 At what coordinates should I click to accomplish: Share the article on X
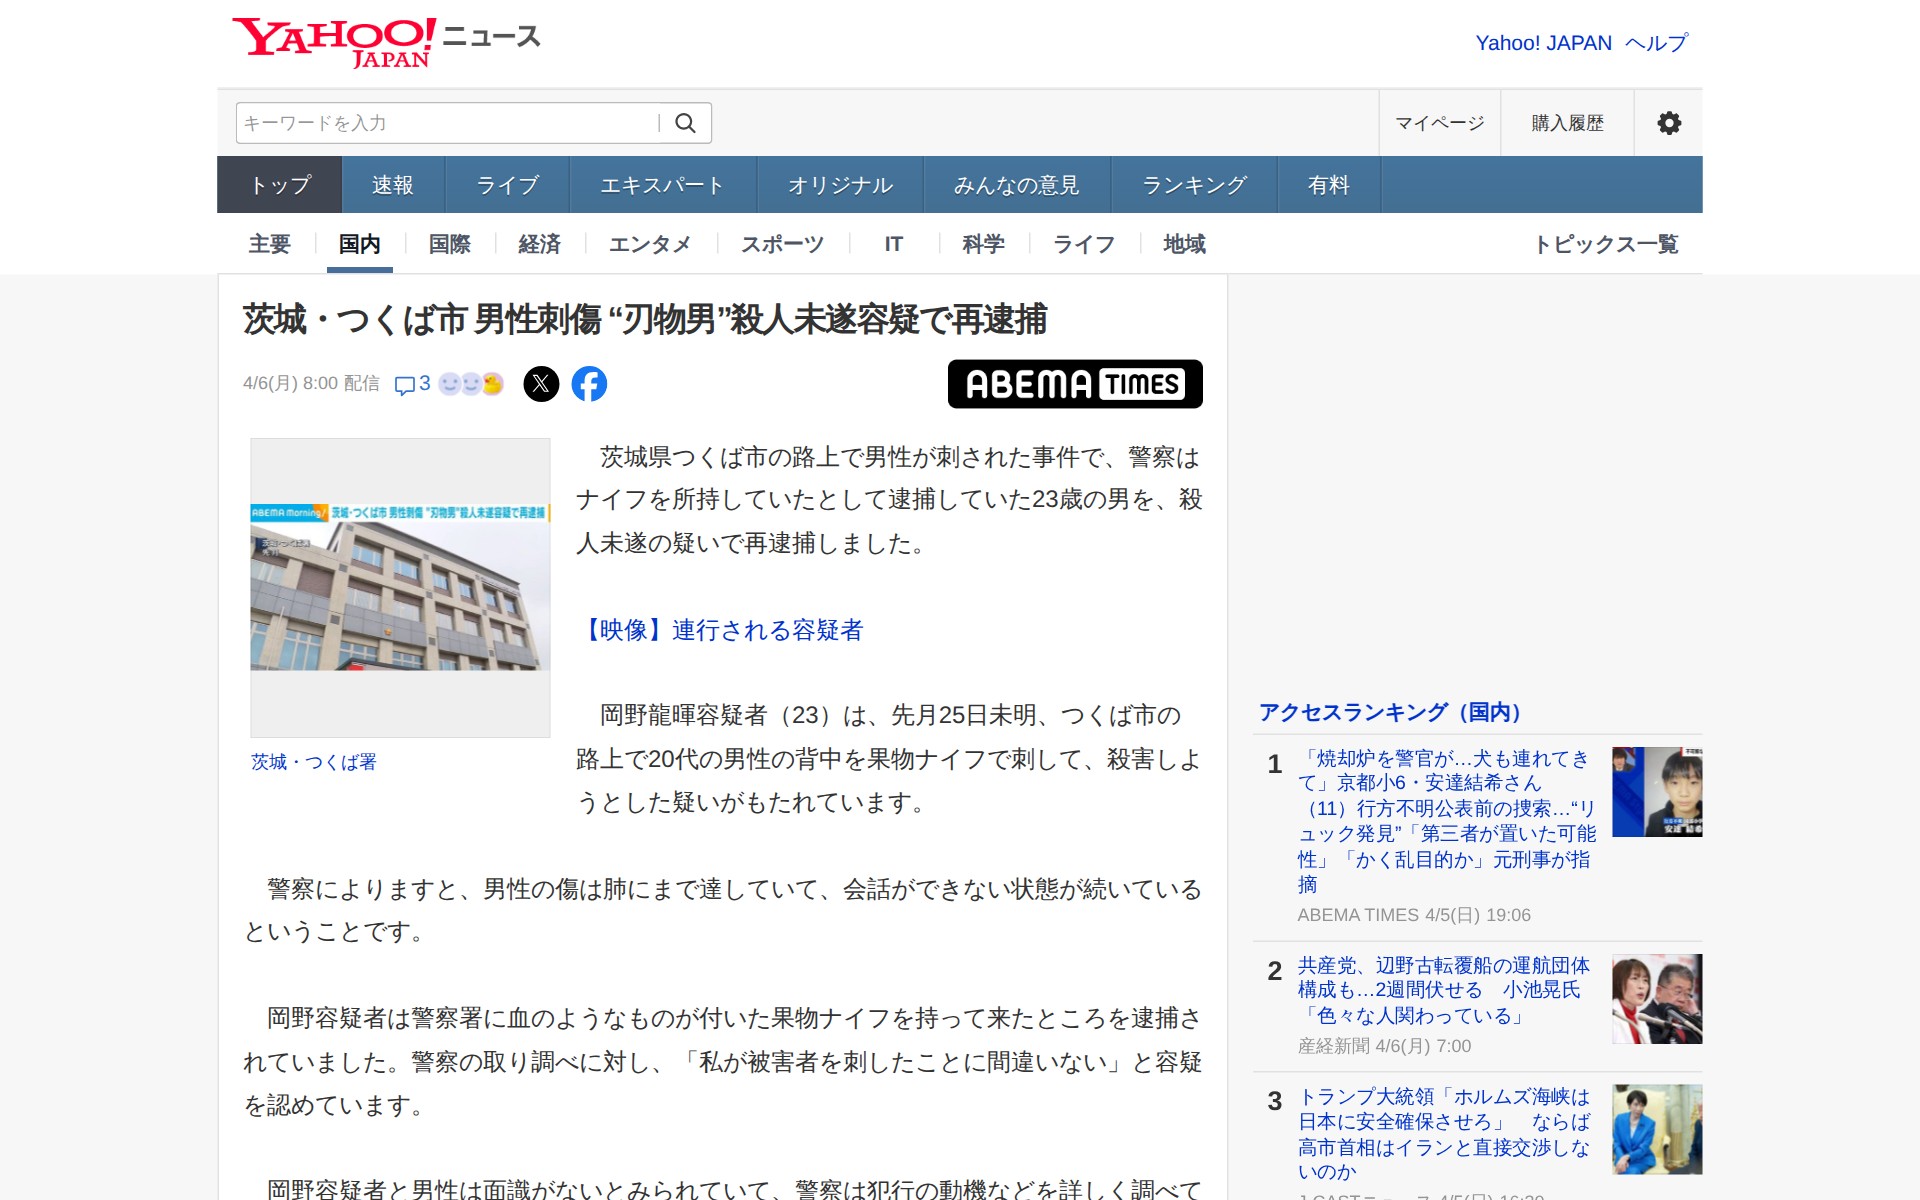pyautogui.click(x=541, y=384)
